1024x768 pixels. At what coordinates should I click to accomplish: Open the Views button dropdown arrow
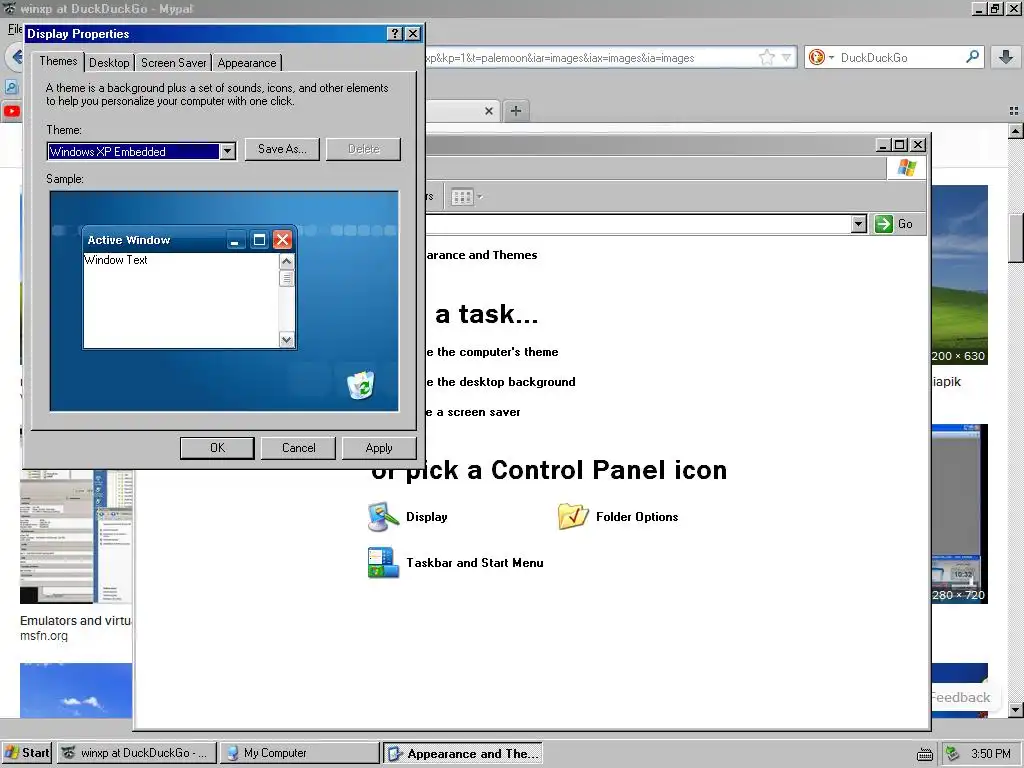pos(480,197)
